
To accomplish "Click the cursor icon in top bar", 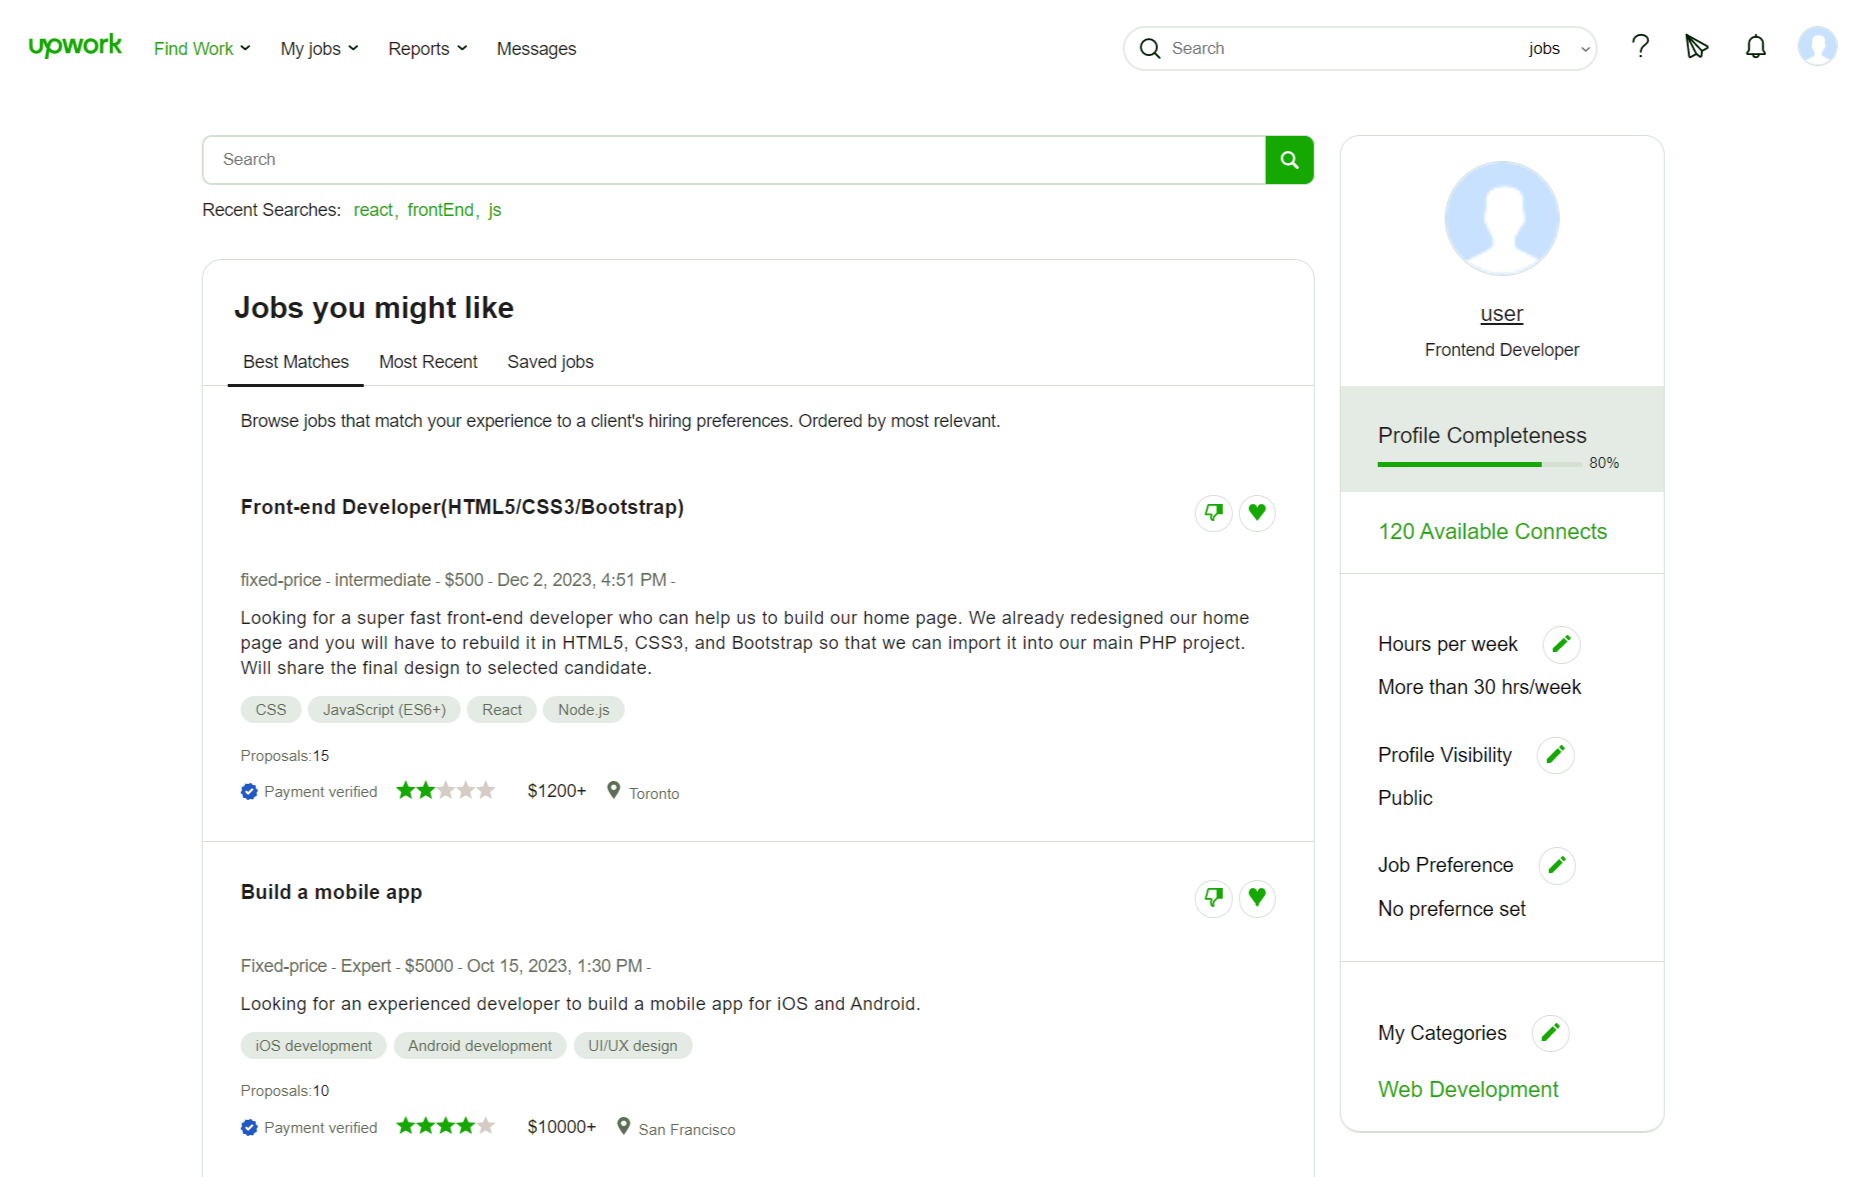I will [x=1696, y=47].
